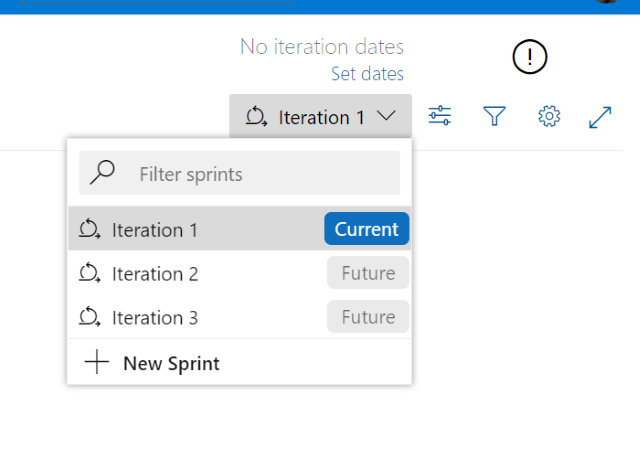Select Iteration 1 in the sprint list
Screen dimensions: 640x449
(x=240, y=229)
